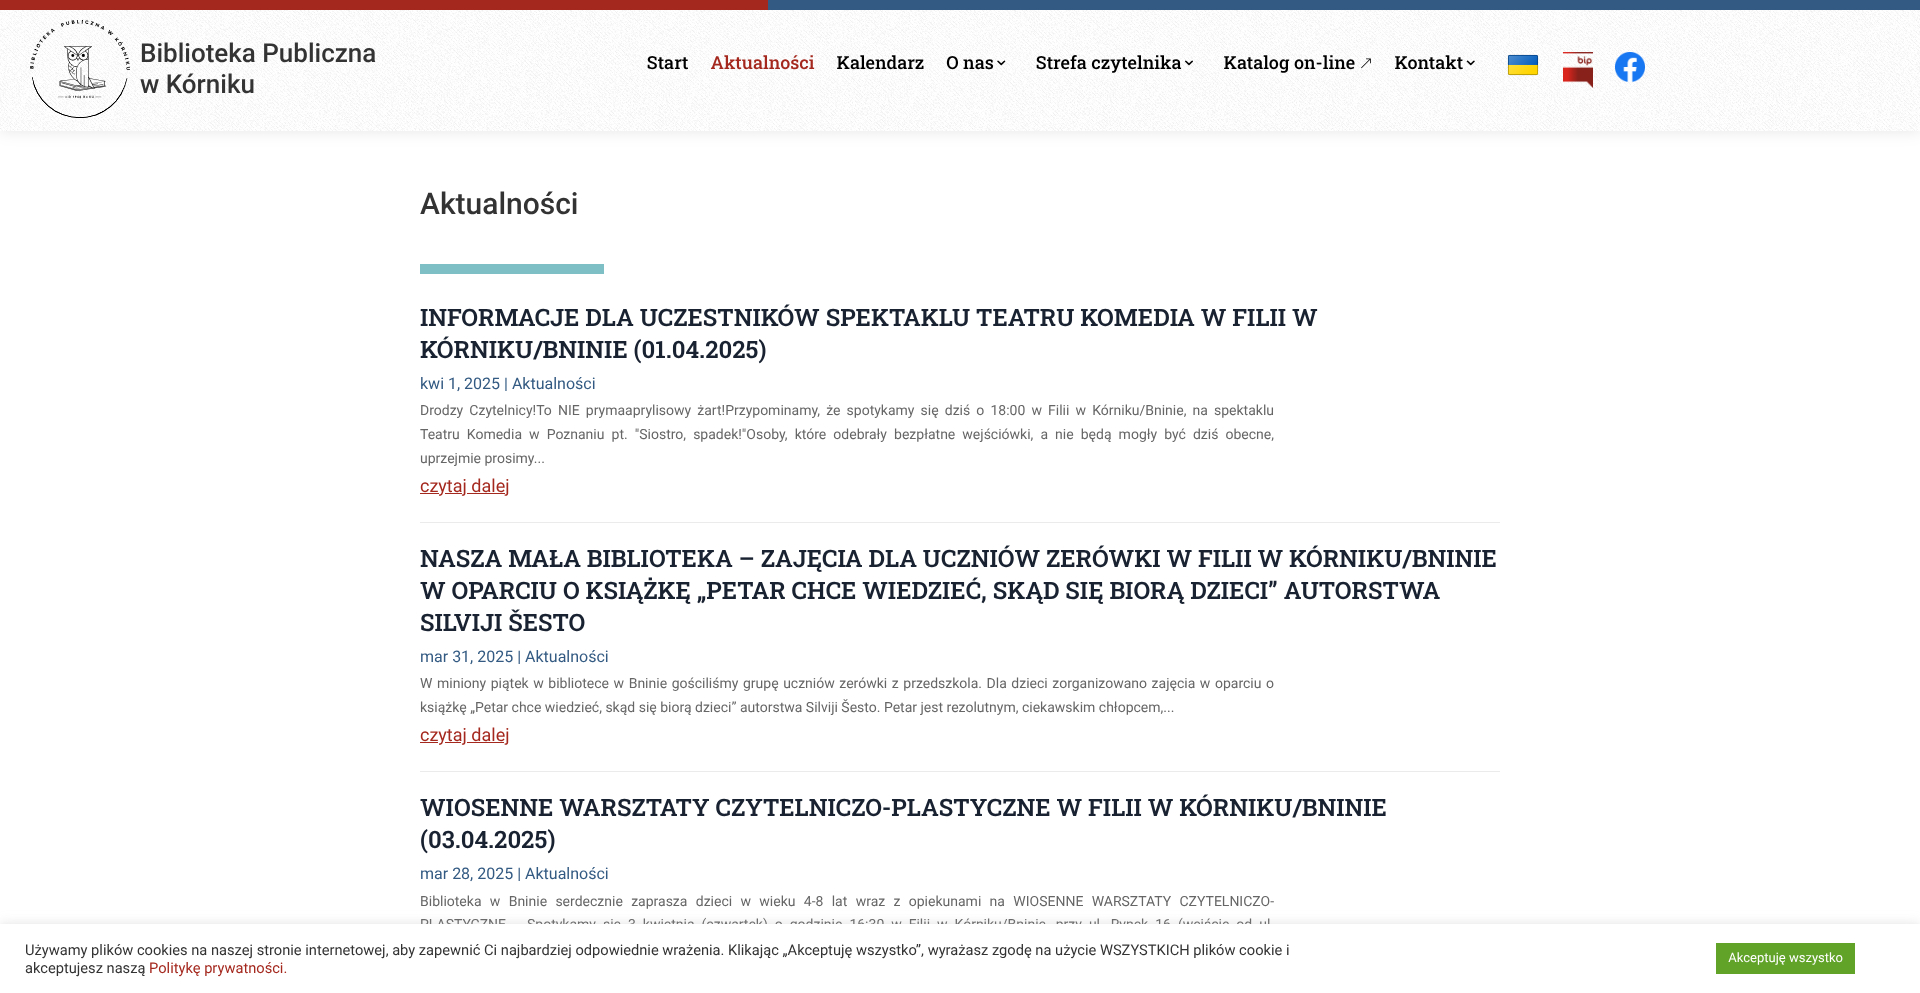This screenshot has height=993, width=1920.
Task: Open the Kontakt dropdown menu
Action: click(1434, 63)
